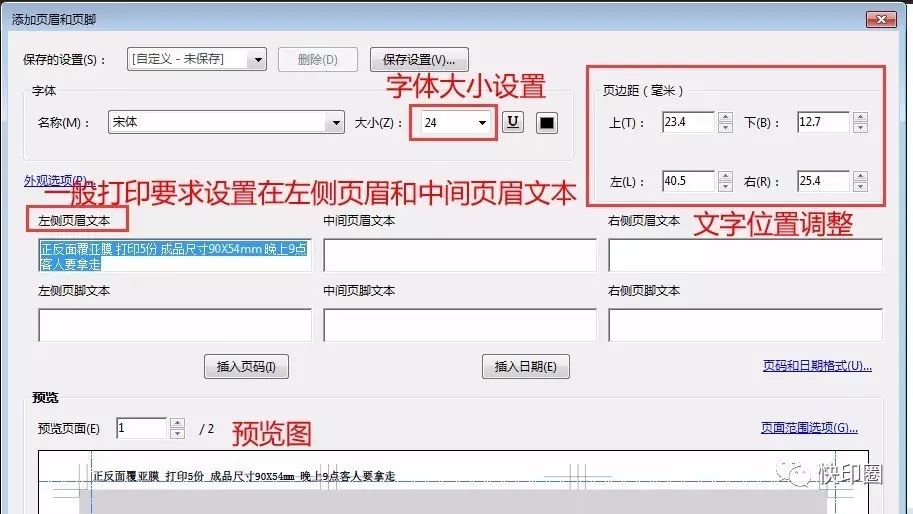Click the left margin 左(L) field
The image size is (913, 514).
(688, 181)
